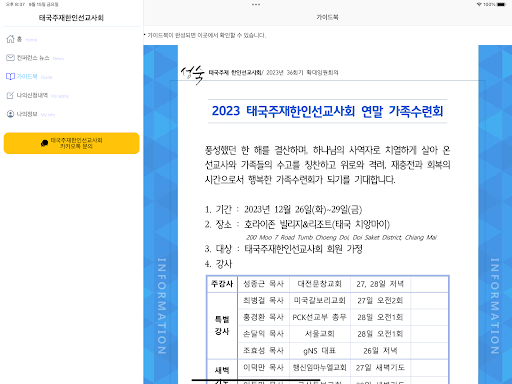Screen dimensions: 512x384
Task: Select the open-book Guide icon
Action: [10, 76]
